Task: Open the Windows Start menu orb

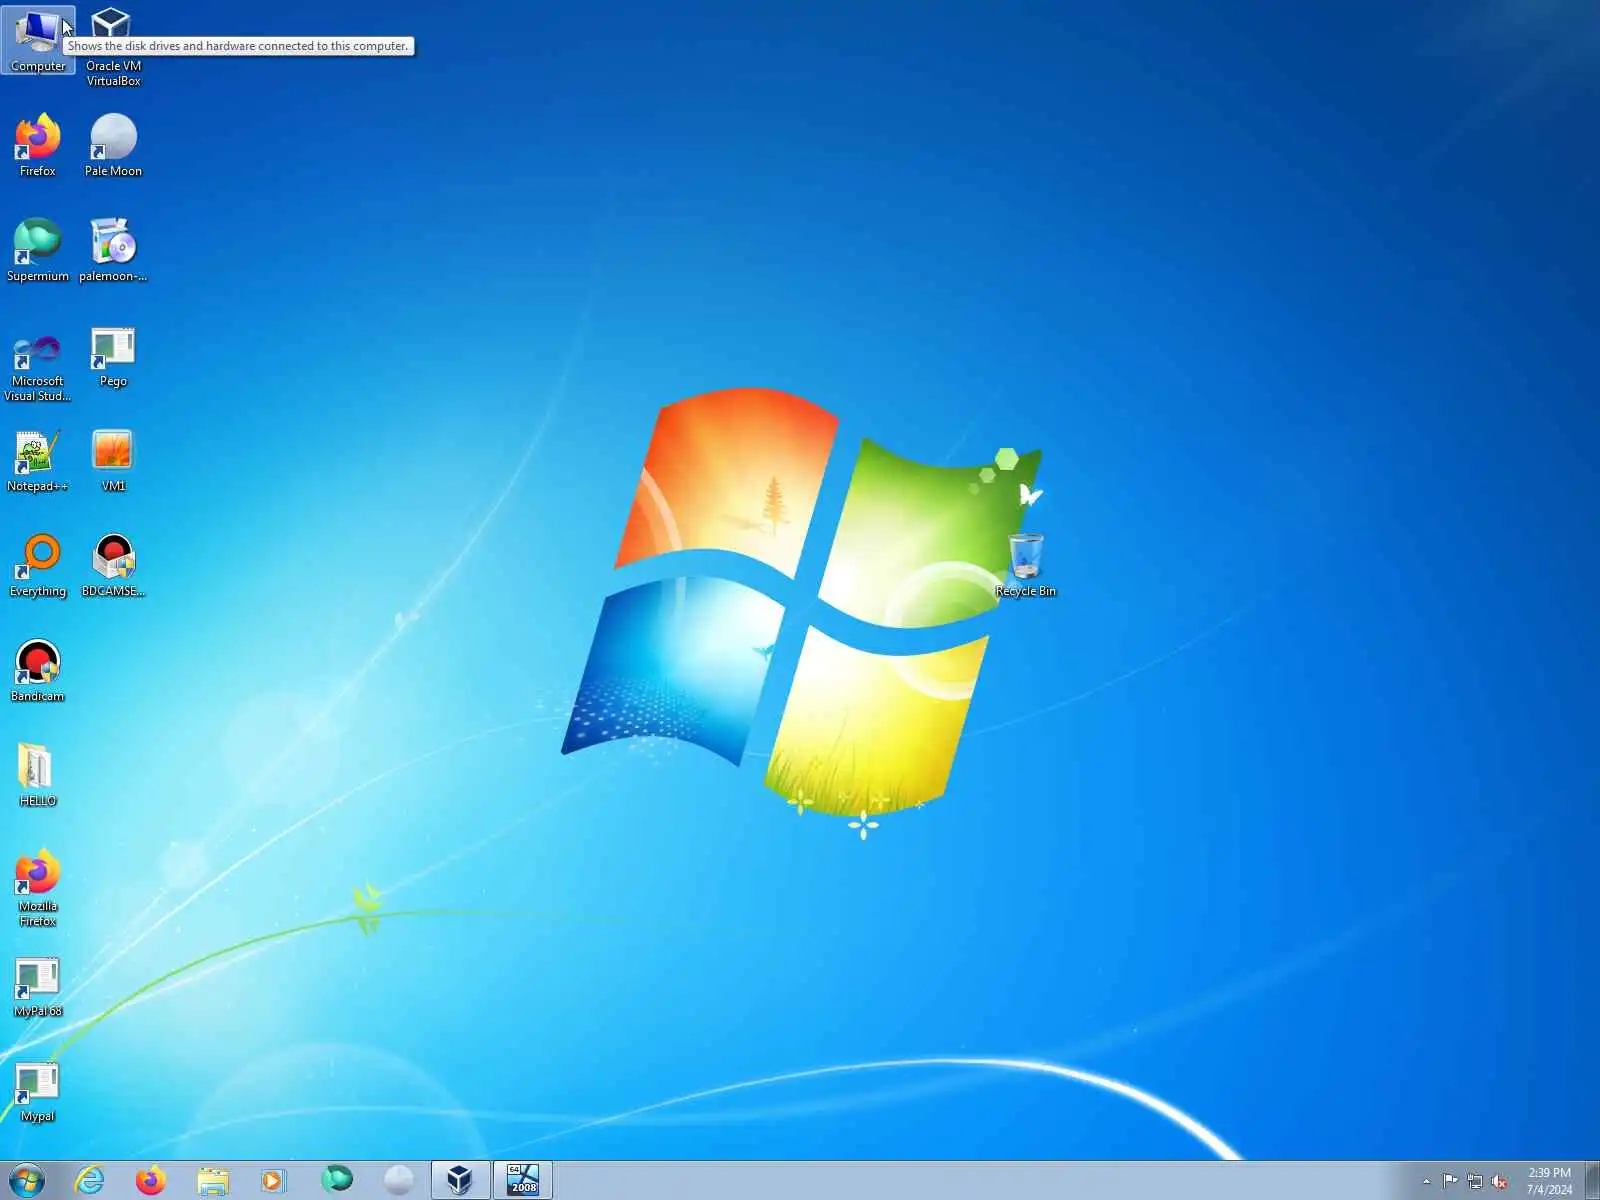Action: [27, 1180]
